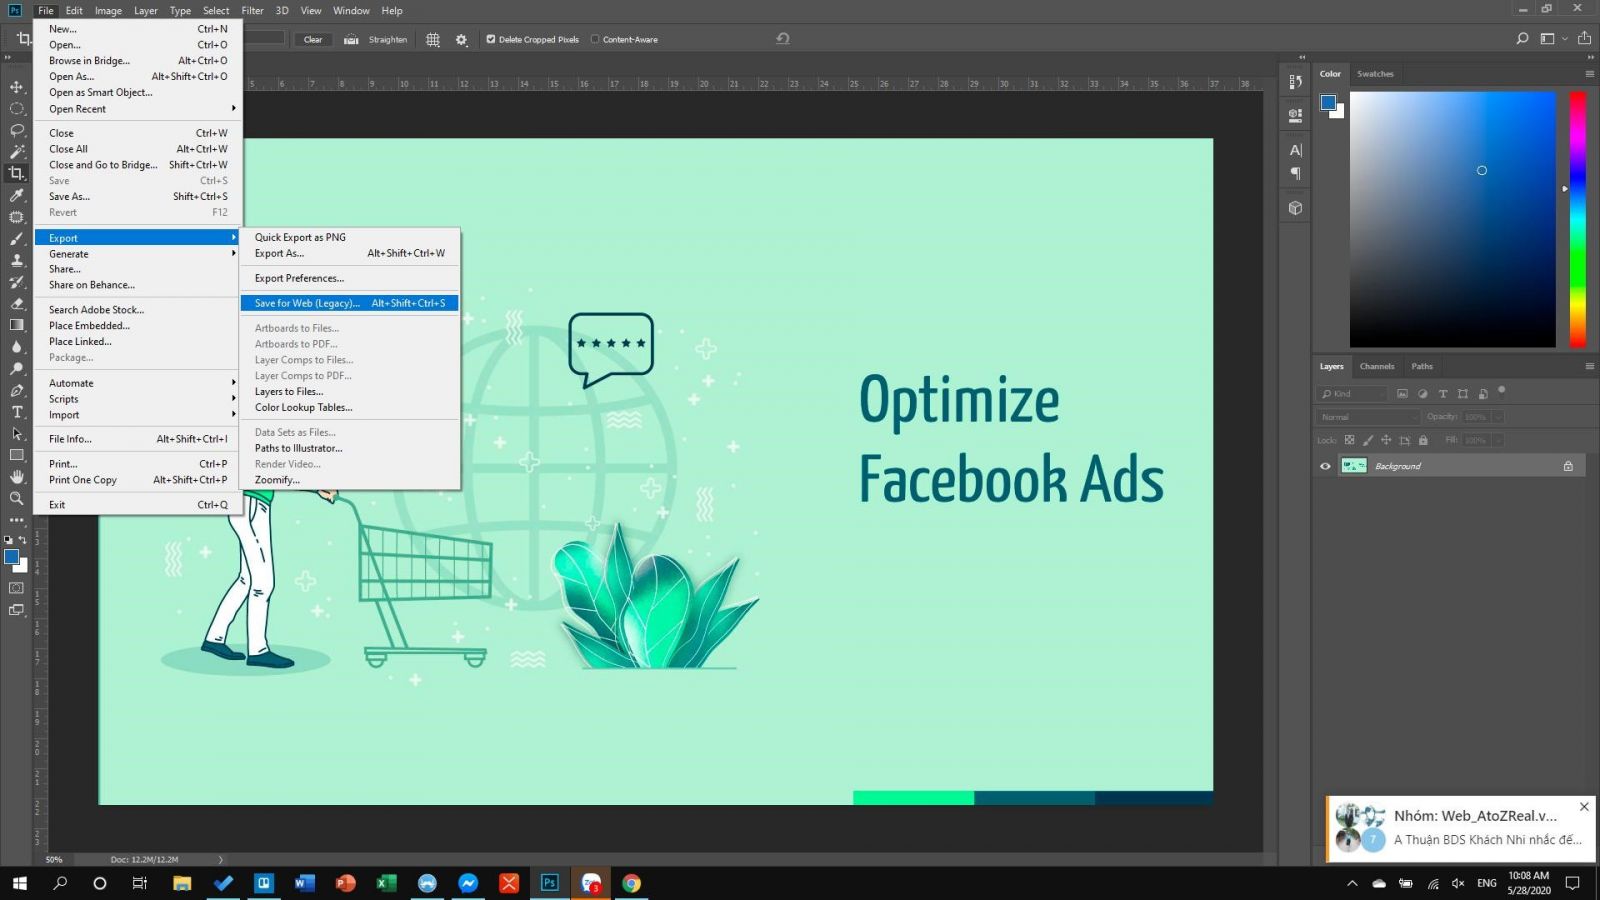
Task: Choose Save for Web (Legacy)
Action: click(x=349, y=303)
